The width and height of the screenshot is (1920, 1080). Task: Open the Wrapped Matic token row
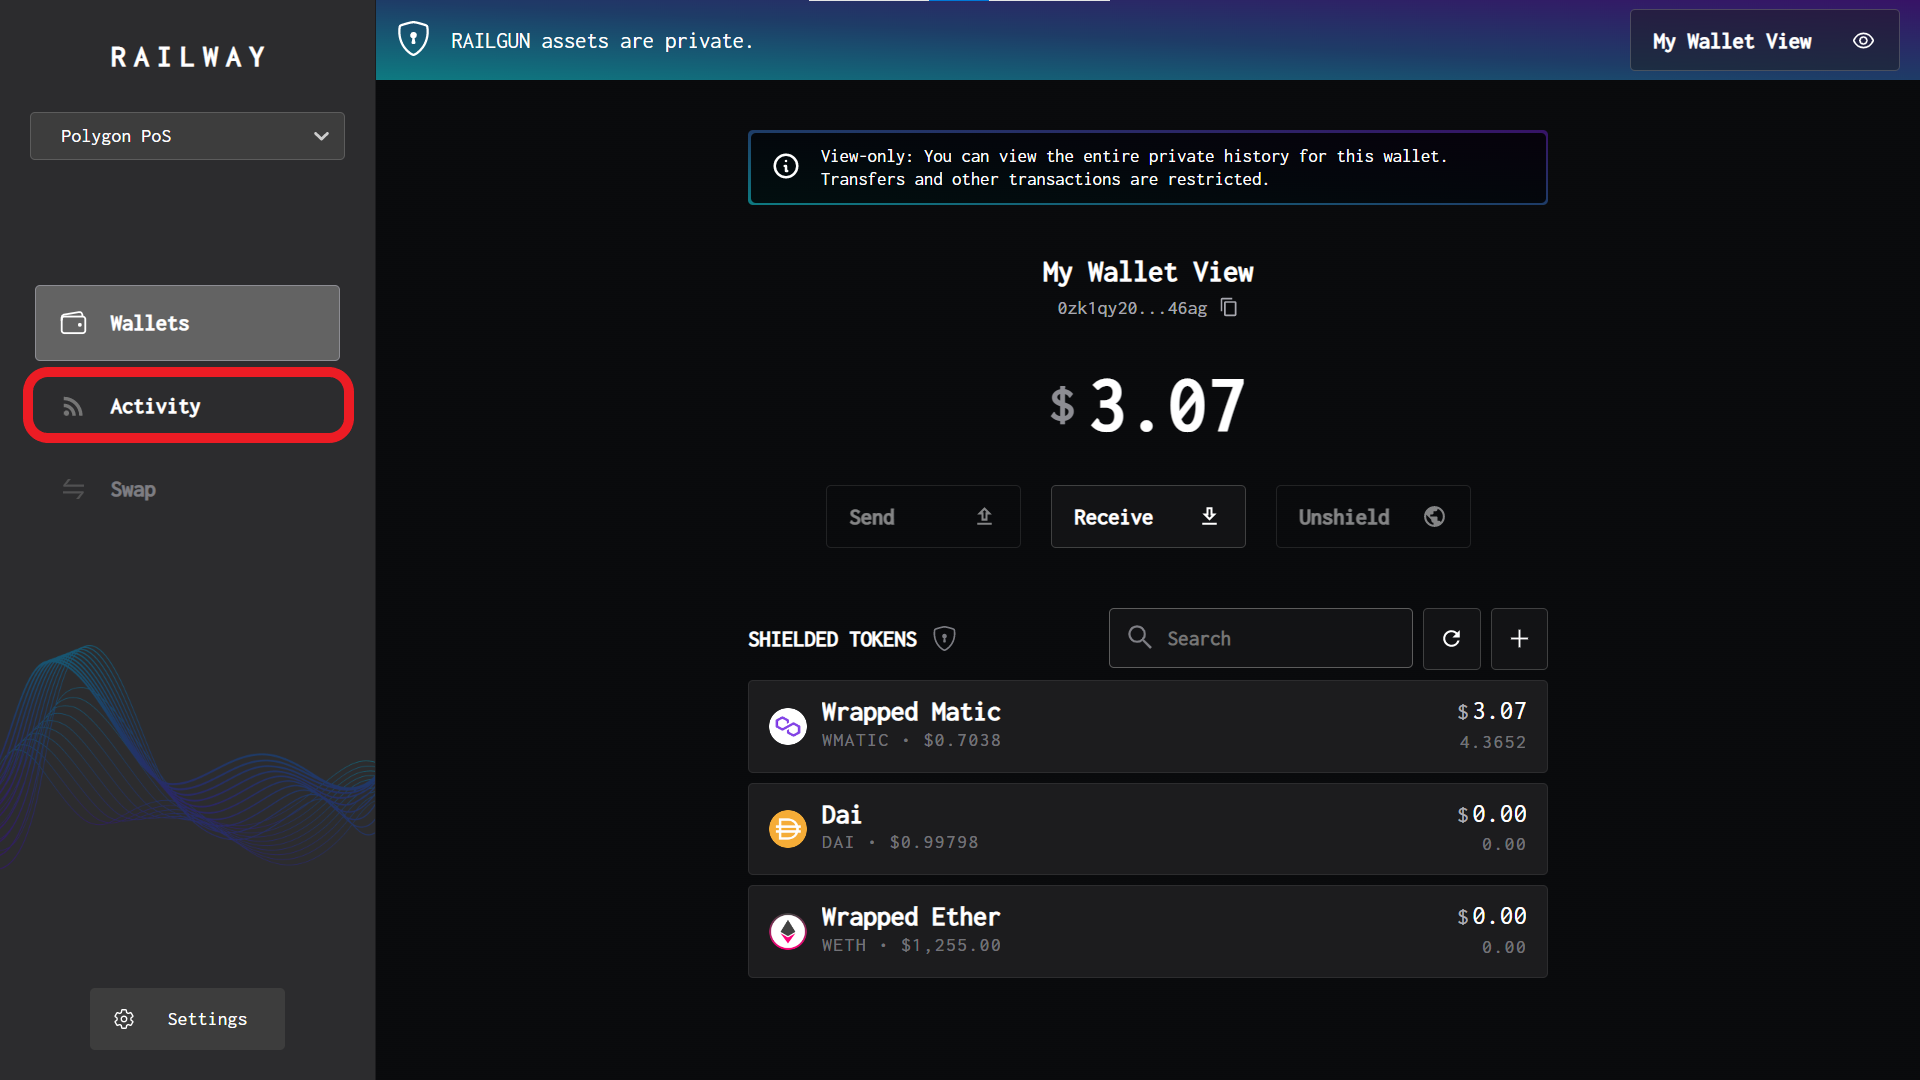[1147, 726]
